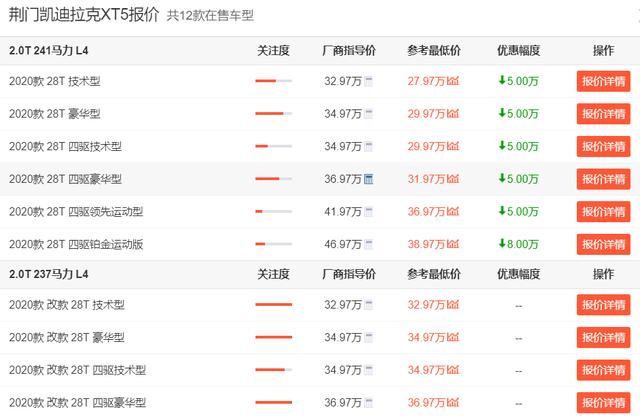640x418 pixels.
Task: Open calculator icon for 改款 28T 技术型
Action: click(369, 305)
